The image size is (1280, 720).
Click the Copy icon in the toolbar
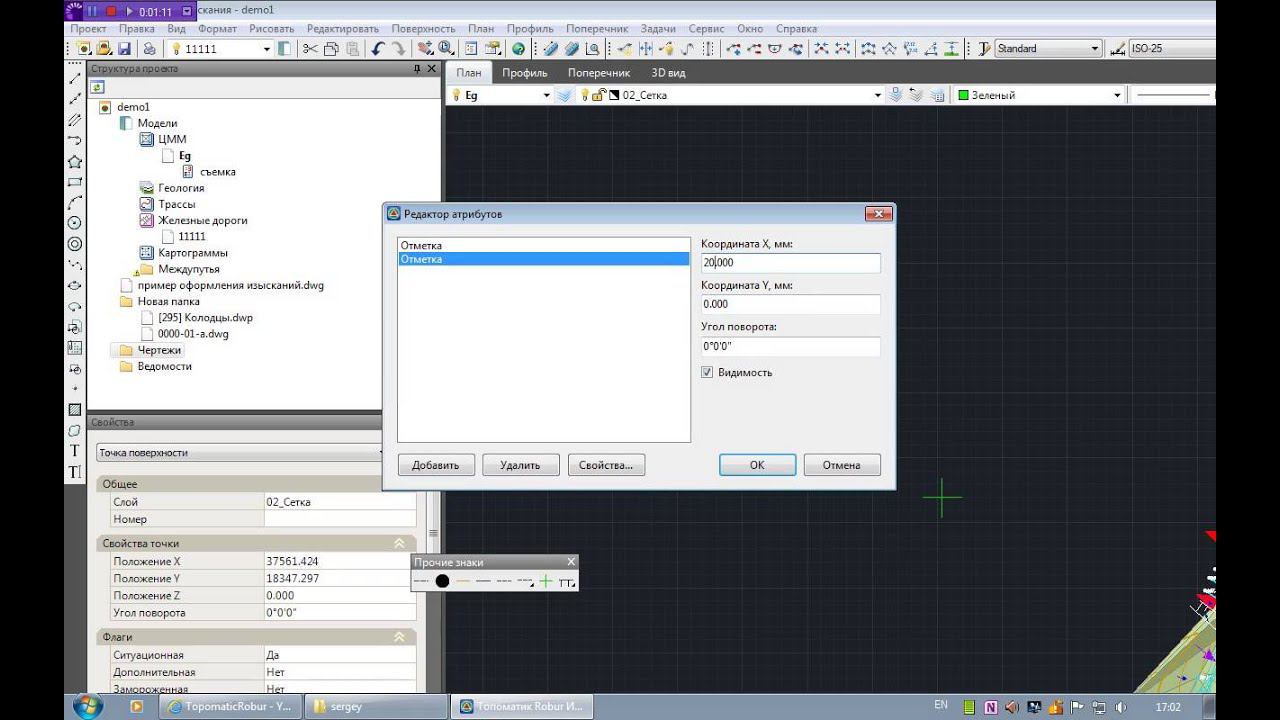(329, 49)
